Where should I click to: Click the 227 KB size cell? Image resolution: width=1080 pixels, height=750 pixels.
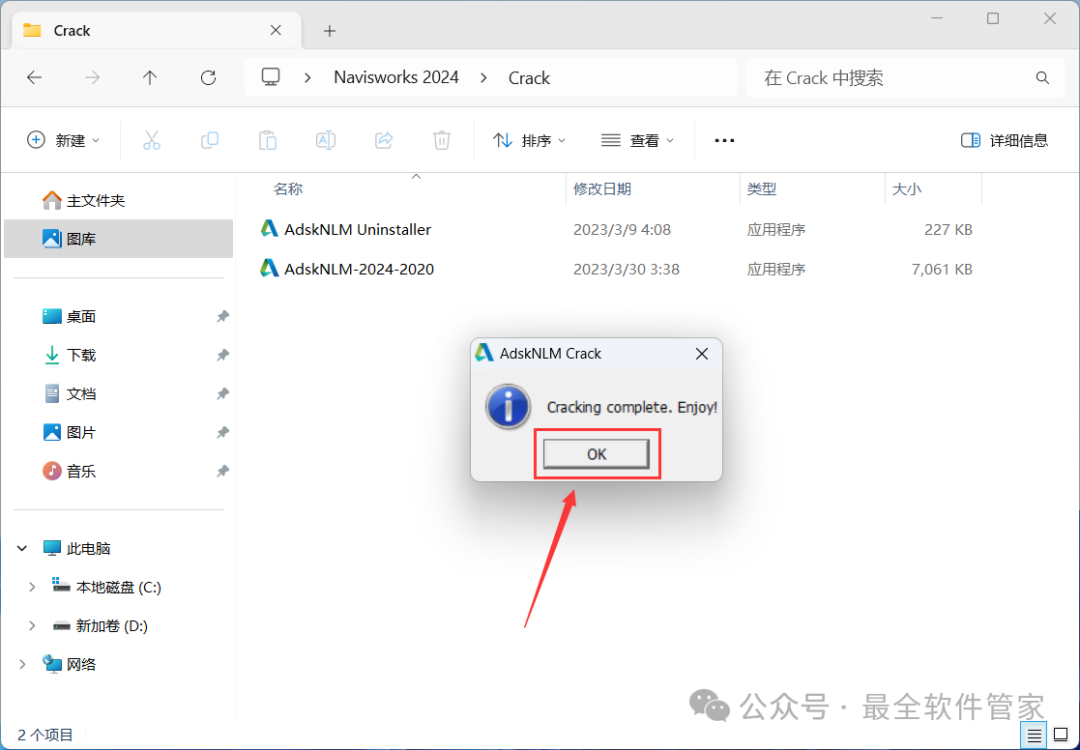click(948, 229)
